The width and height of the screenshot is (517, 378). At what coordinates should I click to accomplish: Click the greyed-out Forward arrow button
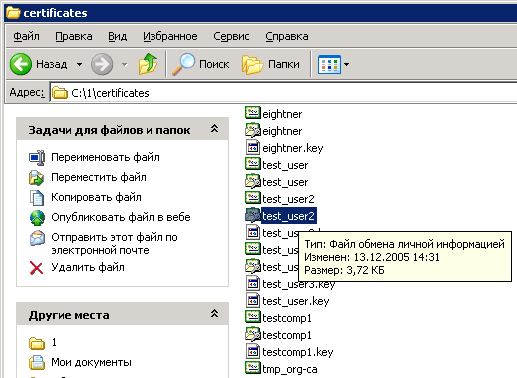[x=102, y=64]
